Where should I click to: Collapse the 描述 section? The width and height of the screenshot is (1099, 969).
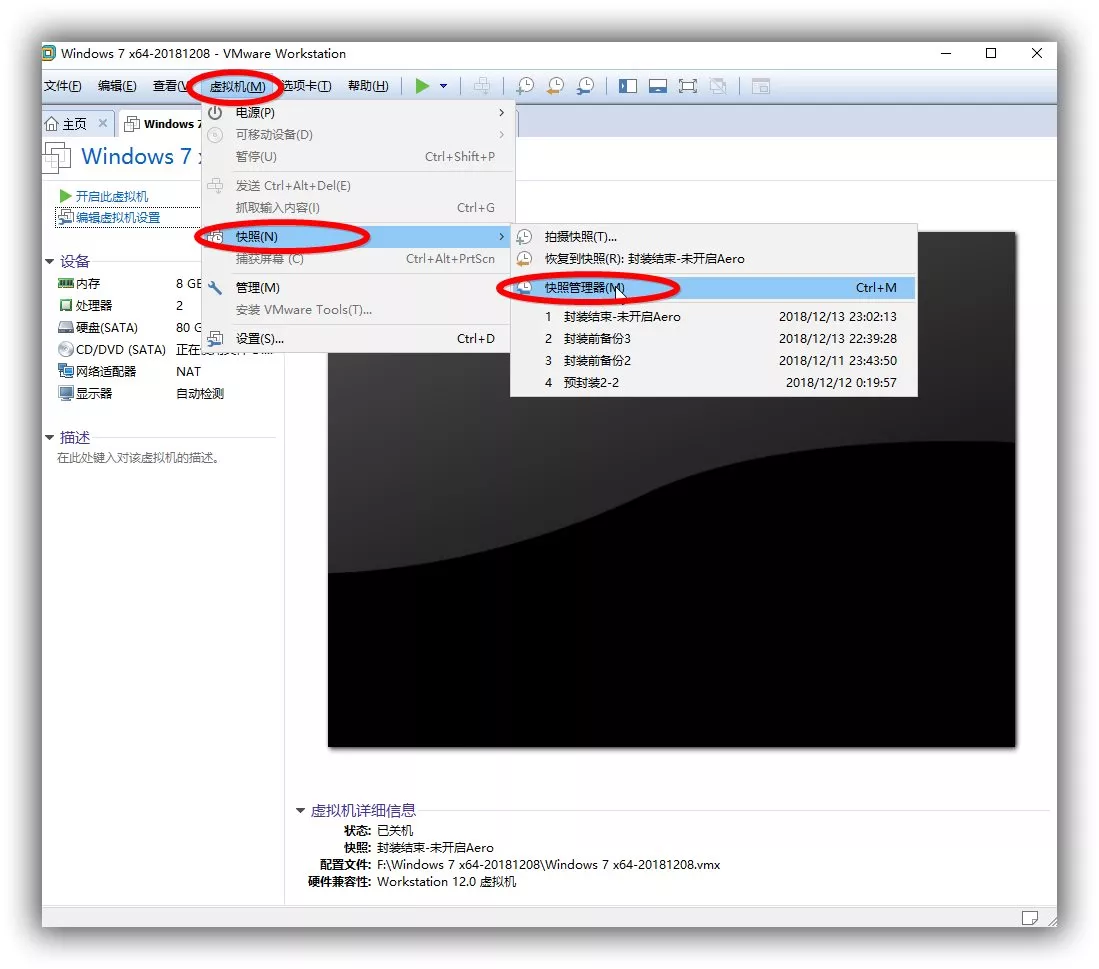tap(49, 437)
